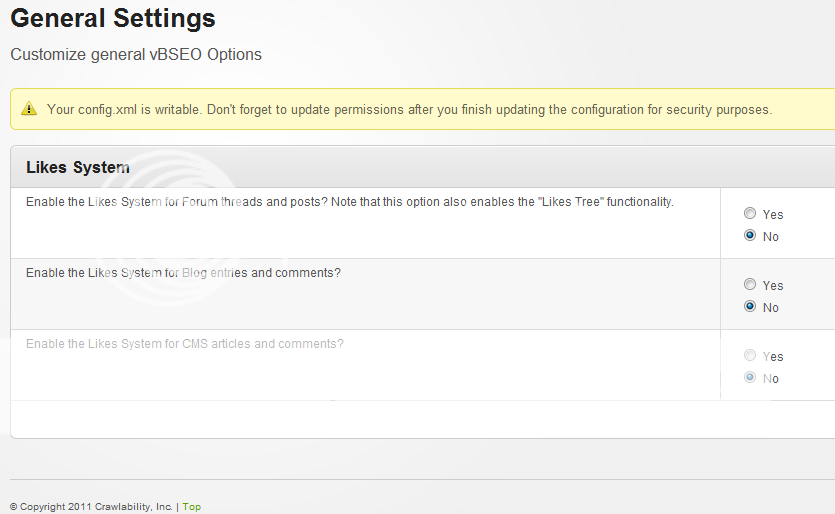Click the Top link in footer
Viewport: 835px width, 514px height.
click(192, 507)
